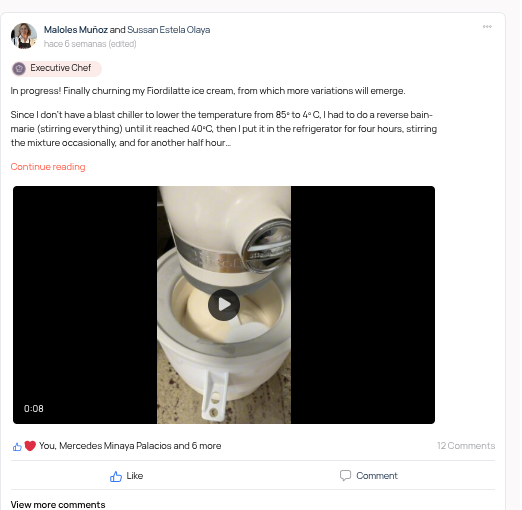
Task: Click the red heart reaction icon
Action: click(30, 446)
